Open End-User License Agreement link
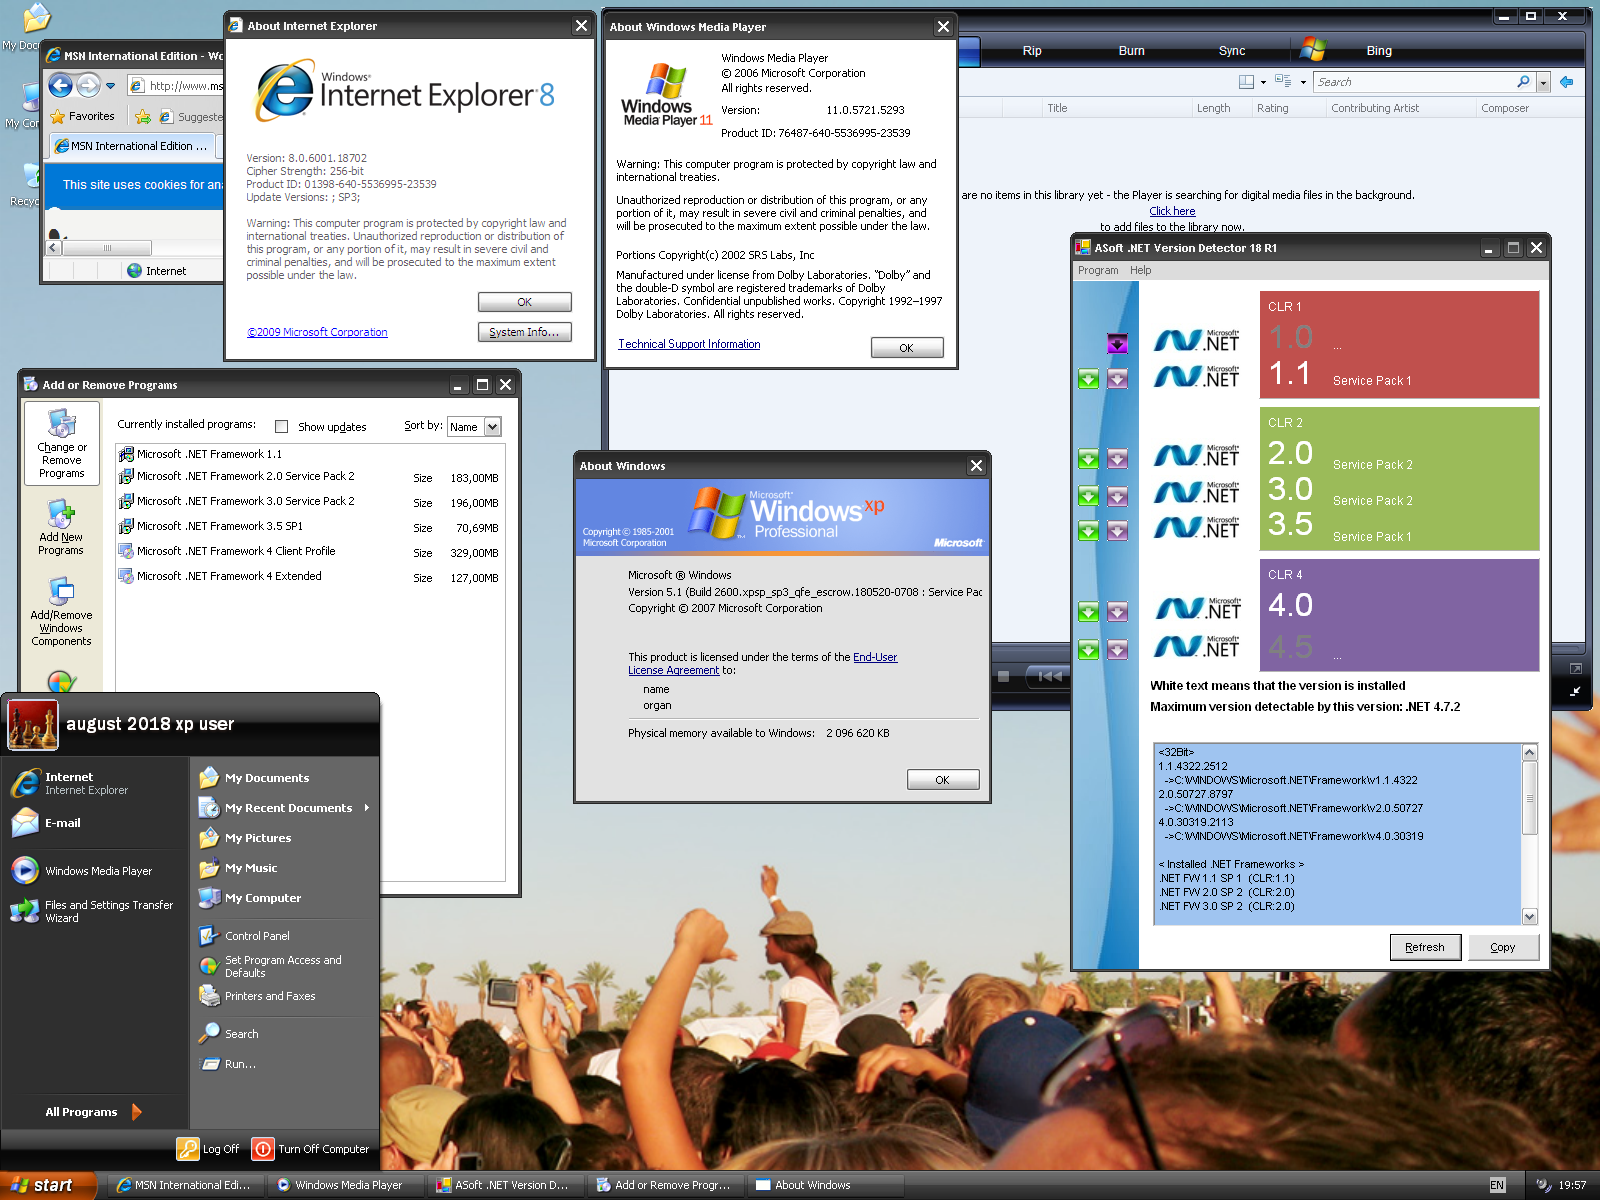 pyautogui.click(x=763, y=664)
